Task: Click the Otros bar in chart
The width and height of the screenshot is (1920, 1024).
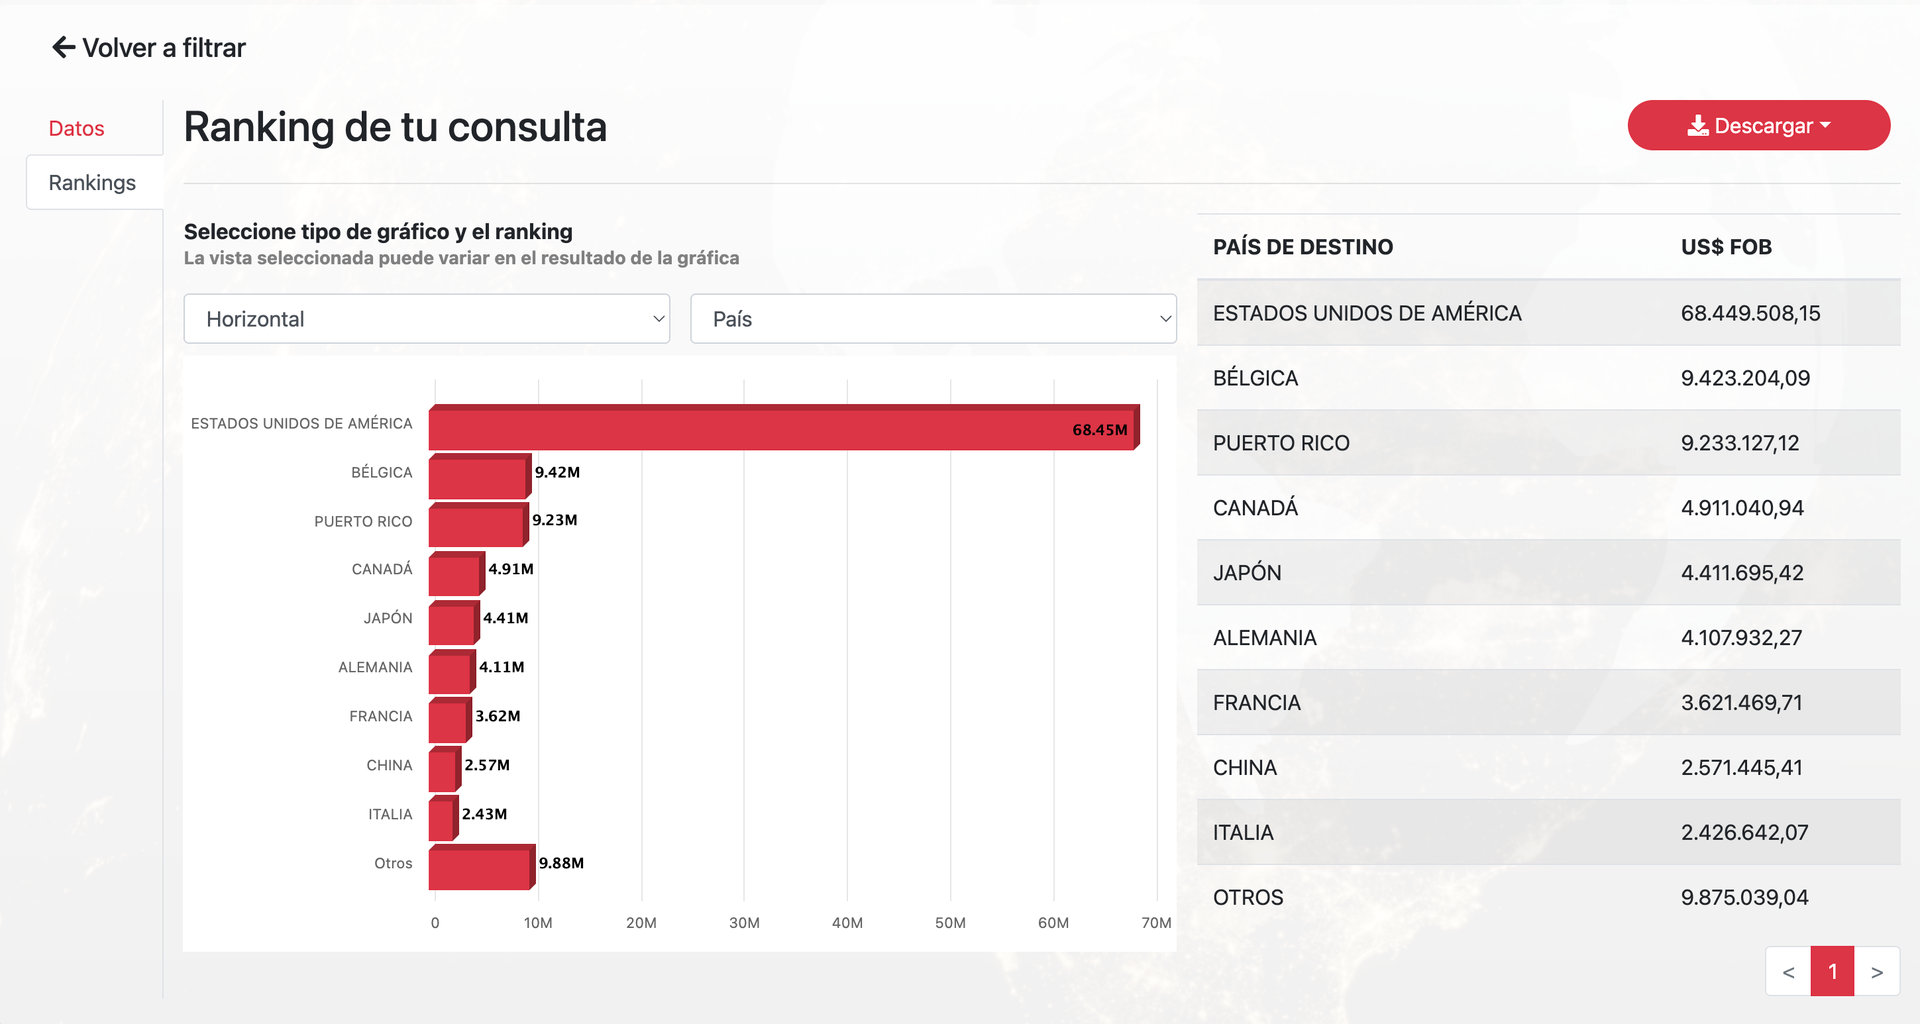Action: 482,867
